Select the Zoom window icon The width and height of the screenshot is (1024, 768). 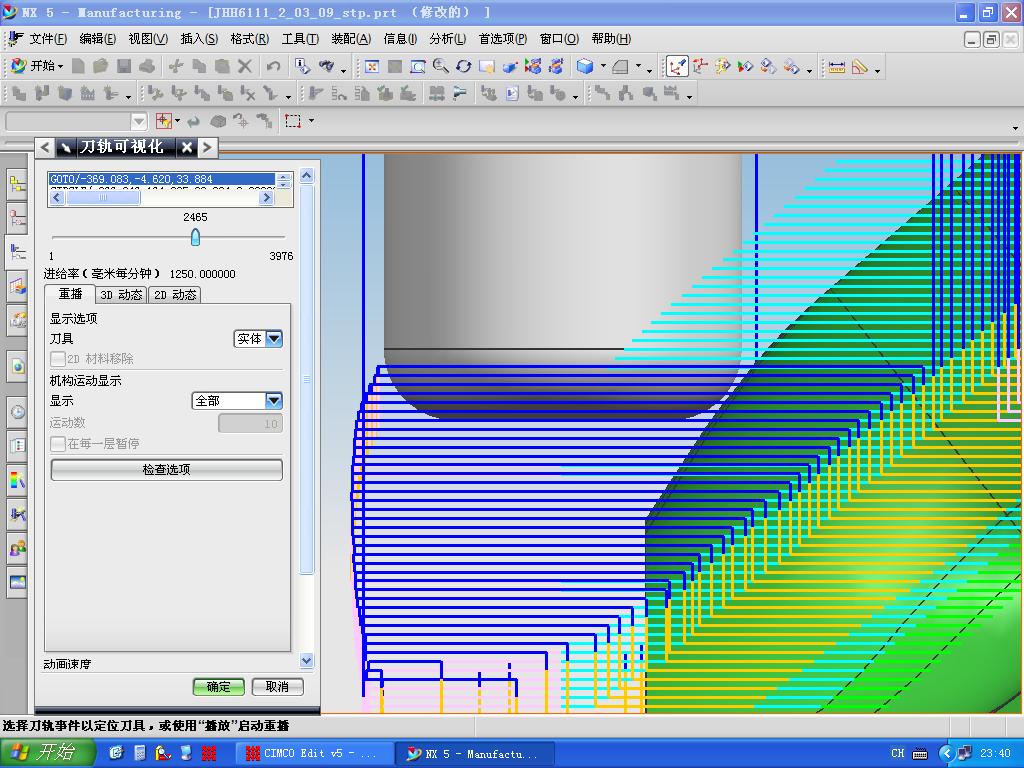pos(417,67)
